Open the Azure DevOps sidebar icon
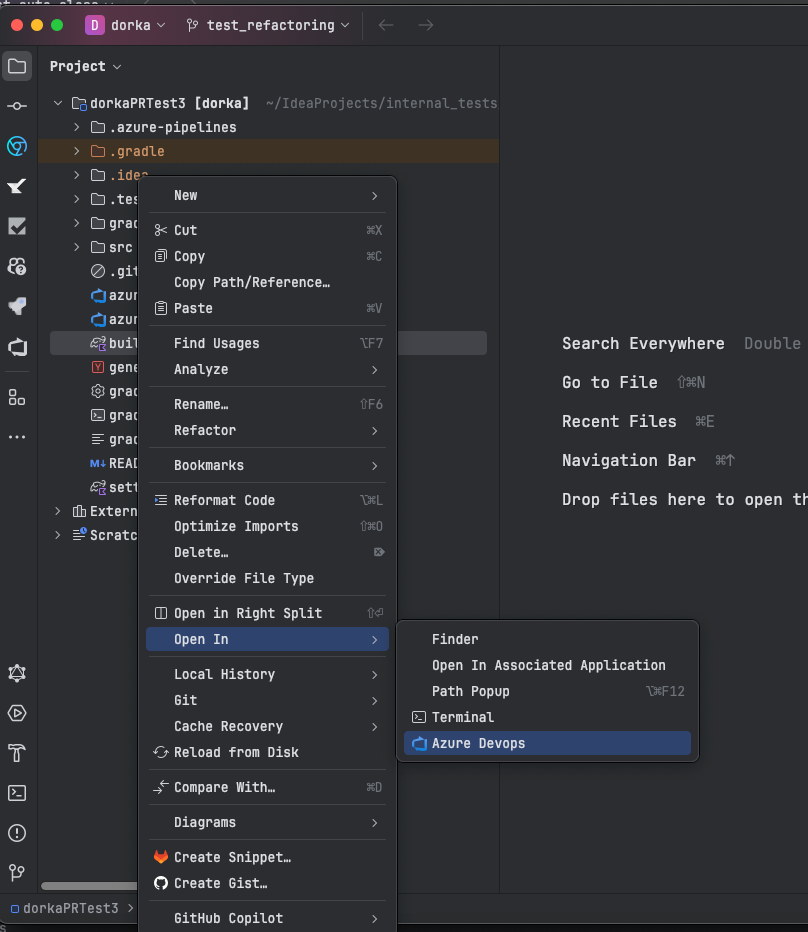808x932 pixels. [17, 347]
